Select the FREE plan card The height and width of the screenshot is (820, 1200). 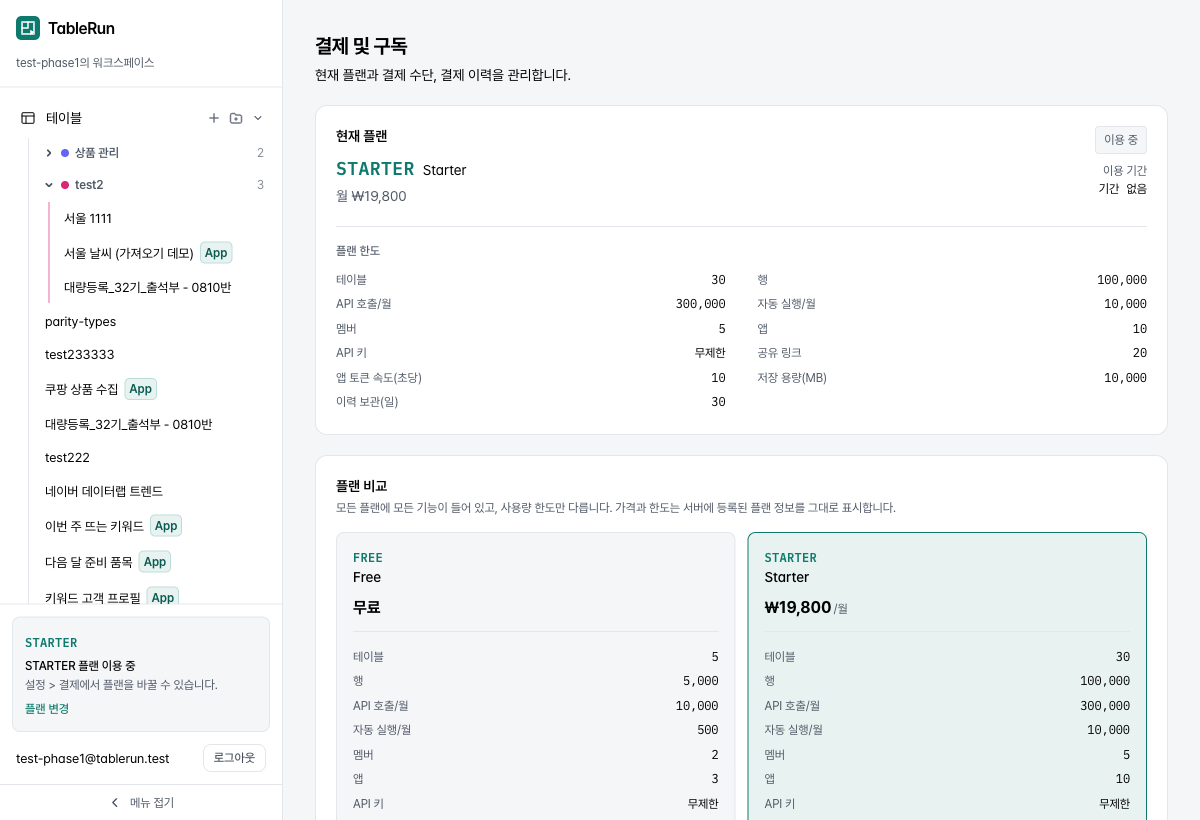[535, 676]
